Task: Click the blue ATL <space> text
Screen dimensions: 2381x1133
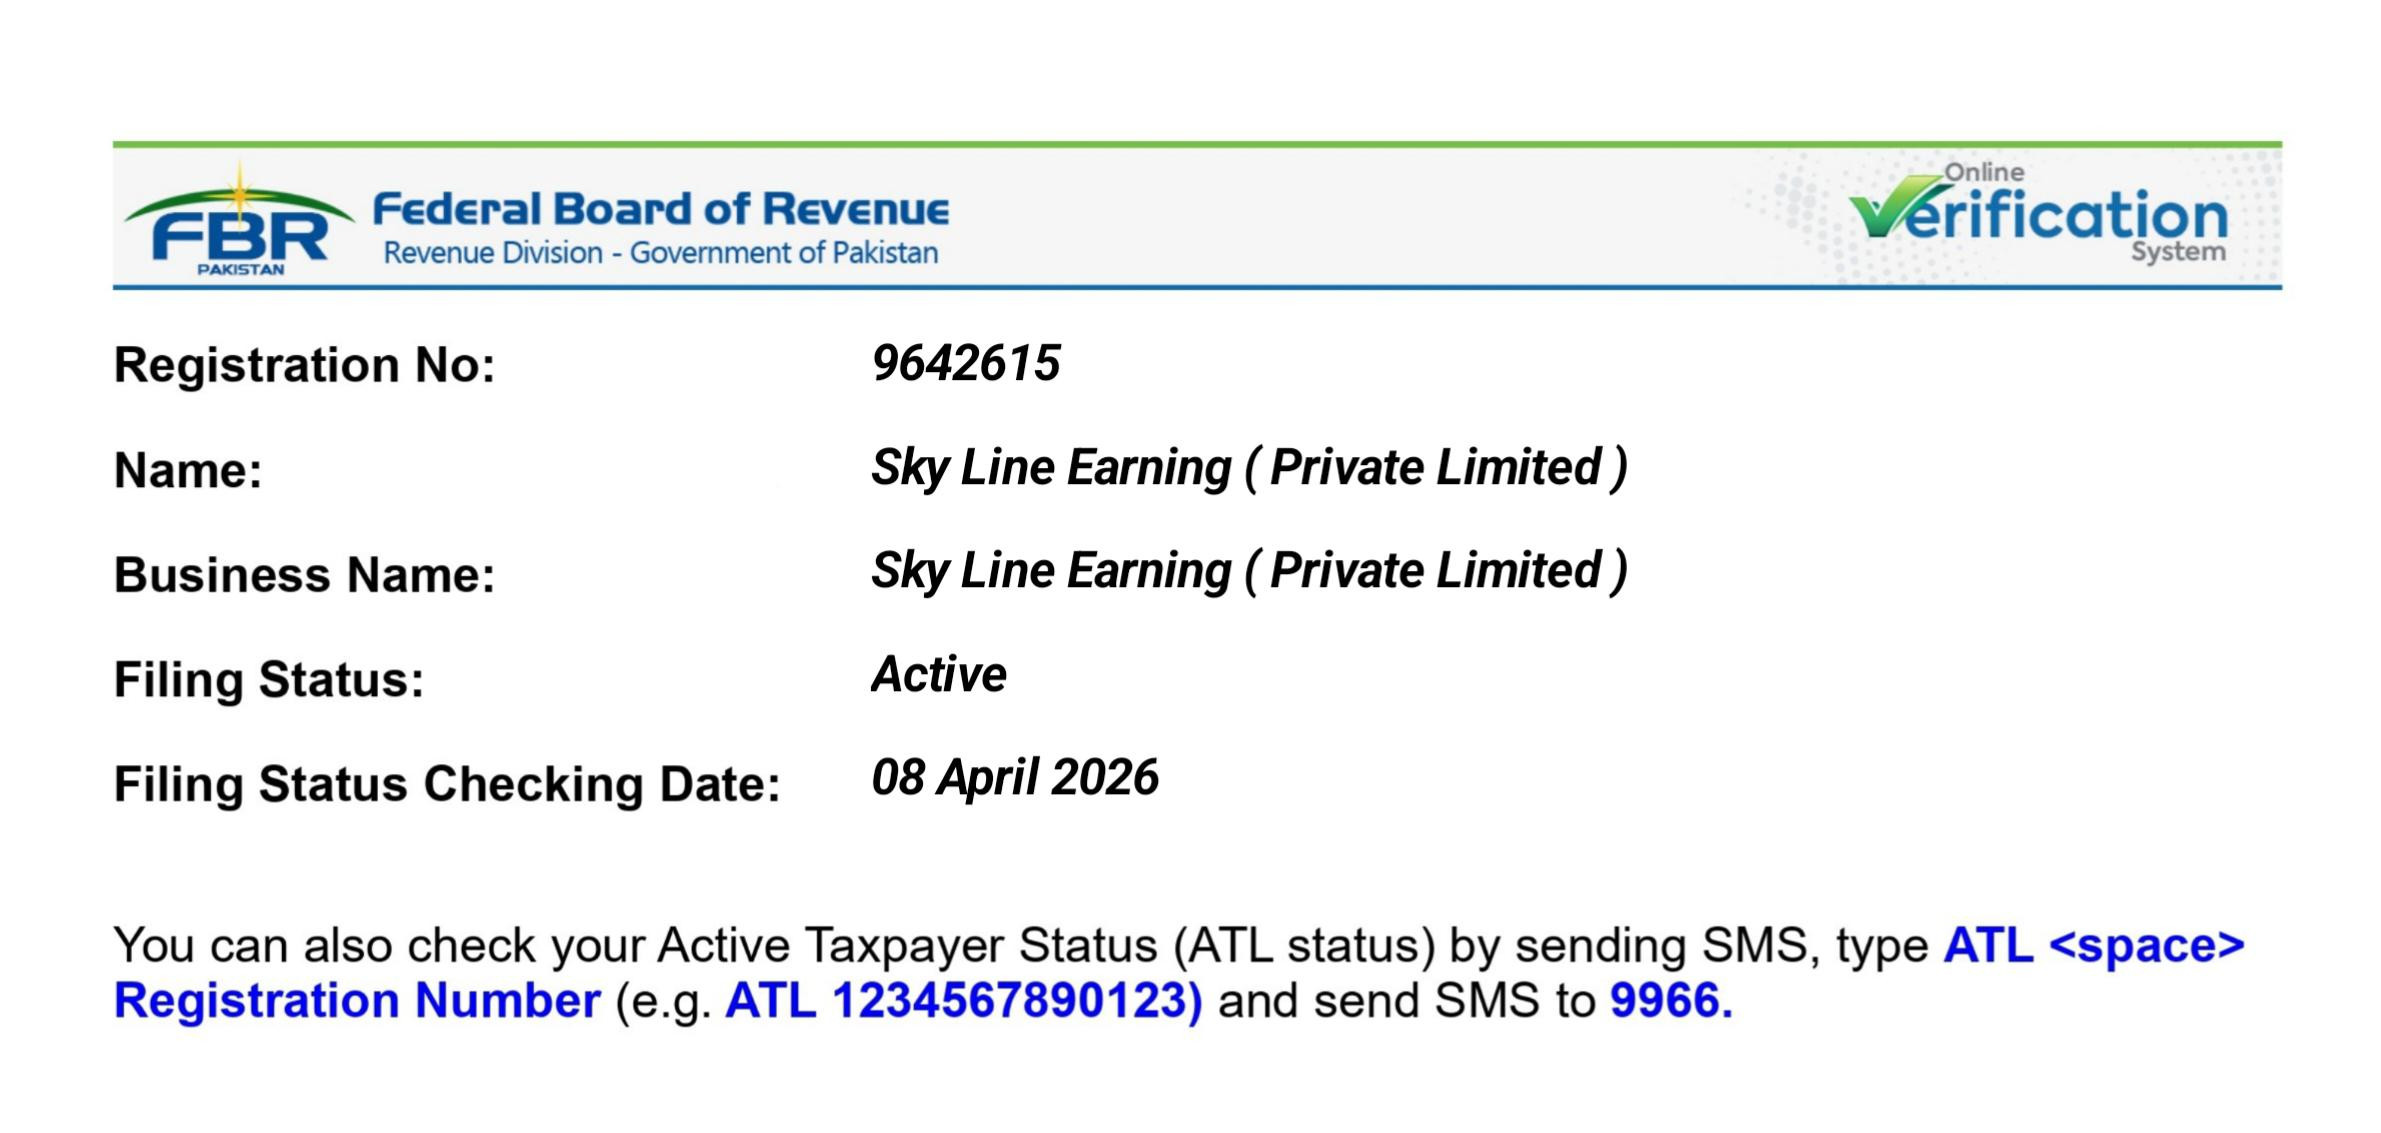Action: pyautogui.click(x=2093, y=945)
